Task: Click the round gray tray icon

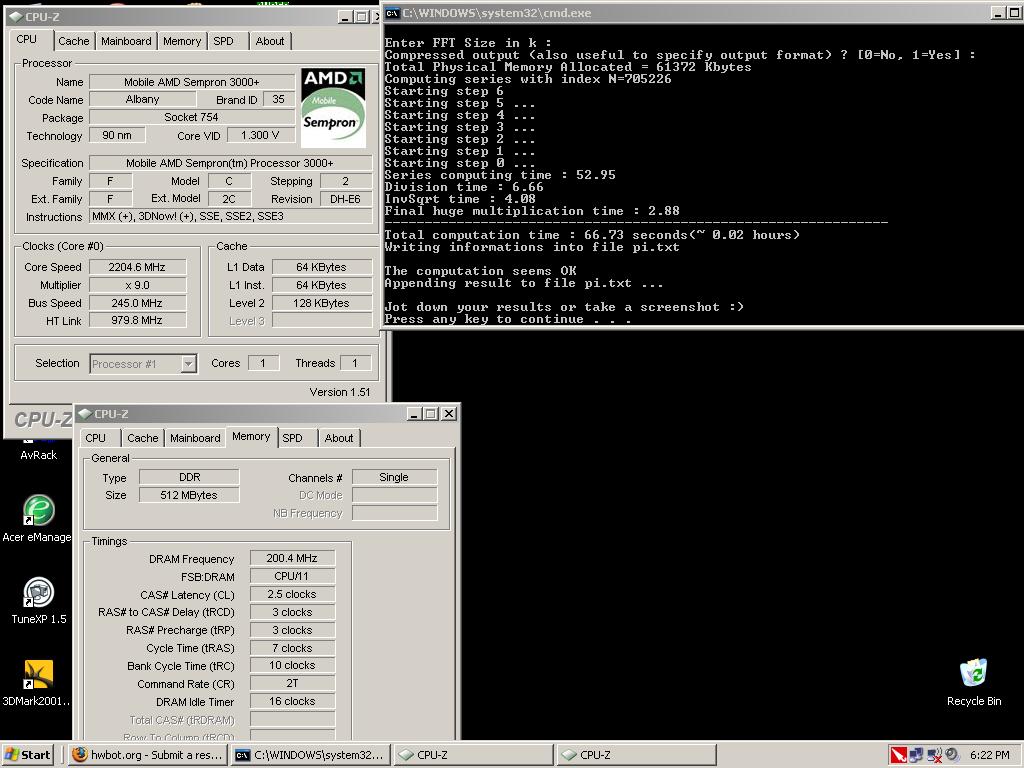Action: coord(952,755)
